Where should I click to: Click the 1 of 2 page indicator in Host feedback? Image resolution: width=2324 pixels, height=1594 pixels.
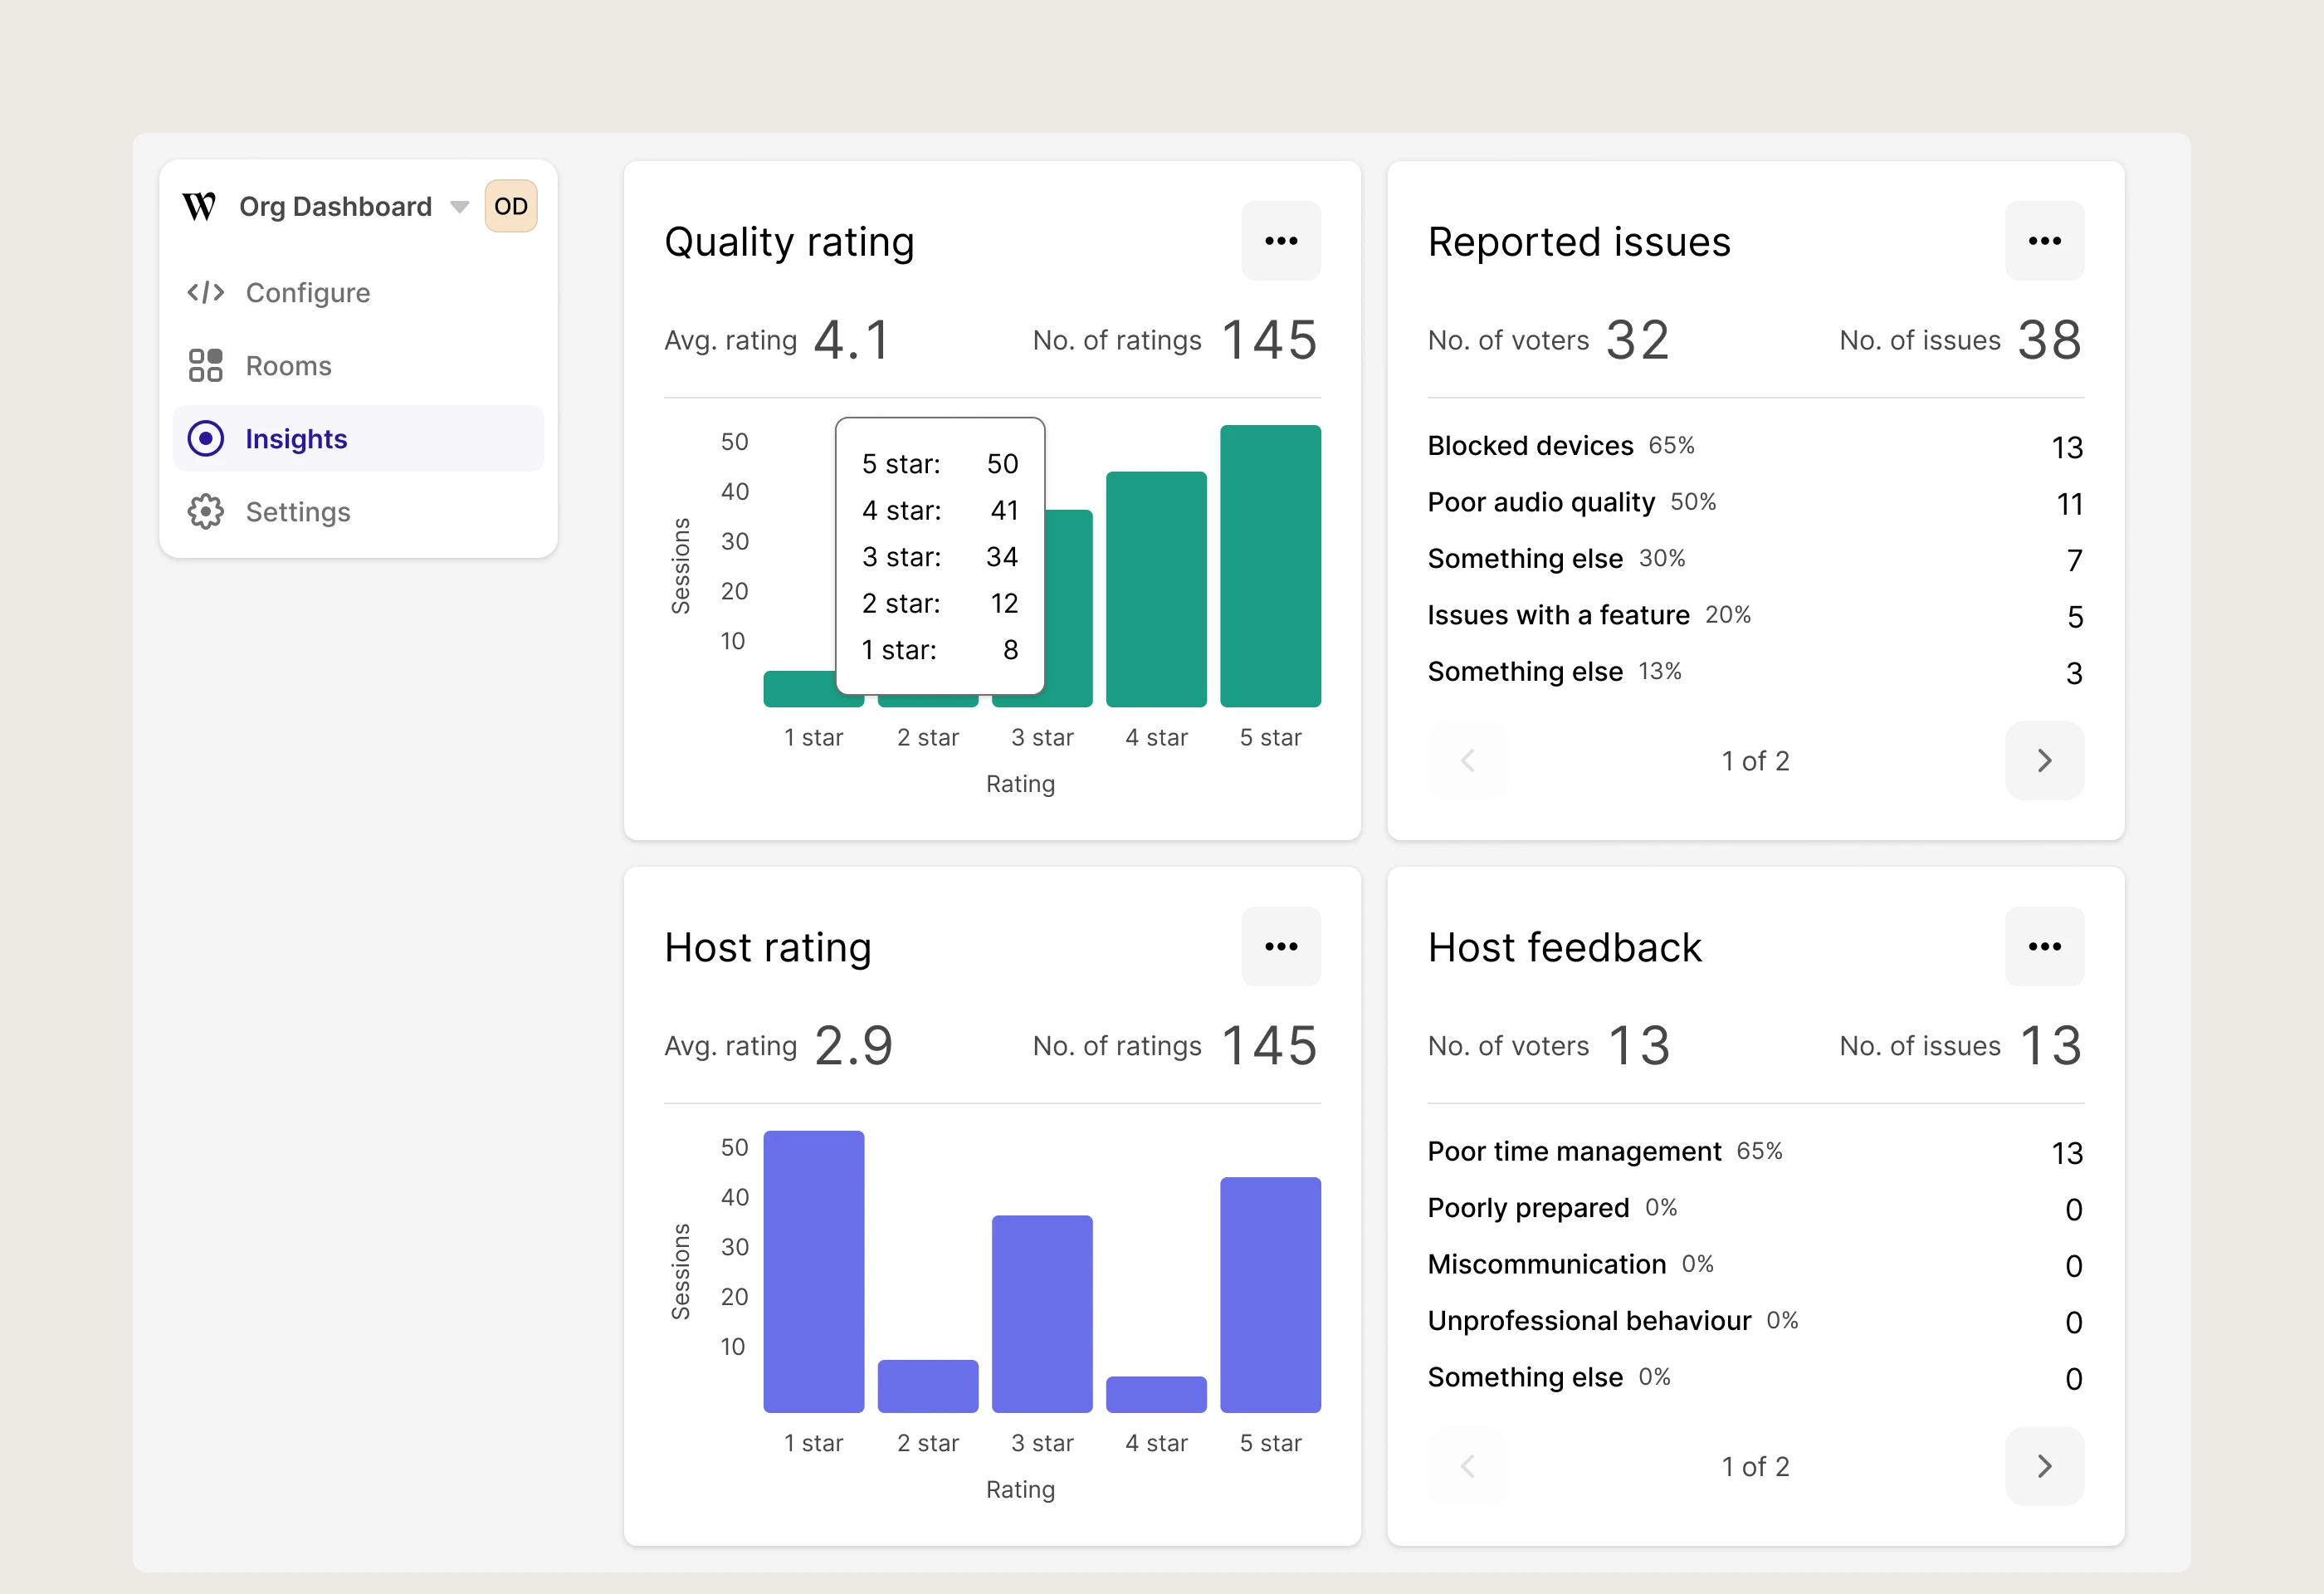pos(1755,1466)
